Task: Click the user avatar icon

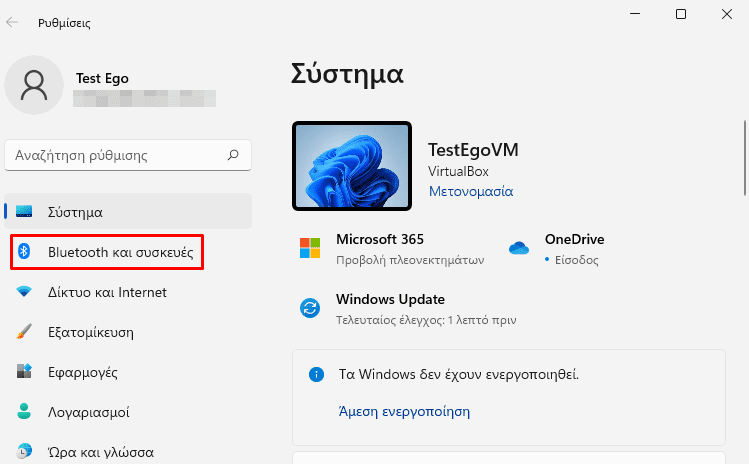Action: 34,85
